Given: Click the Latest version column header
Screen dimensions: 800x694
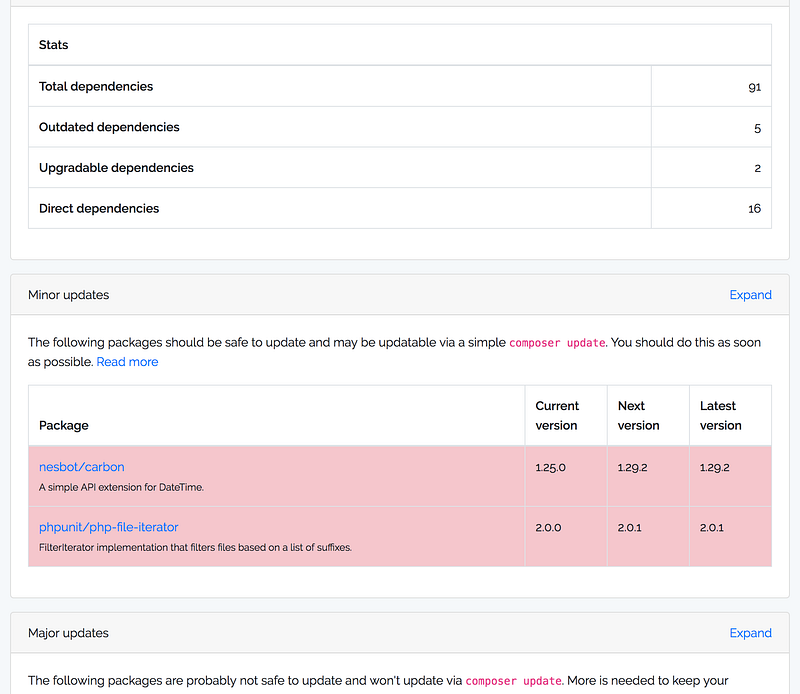Looking at the screenshot, I should click(720, 415).
